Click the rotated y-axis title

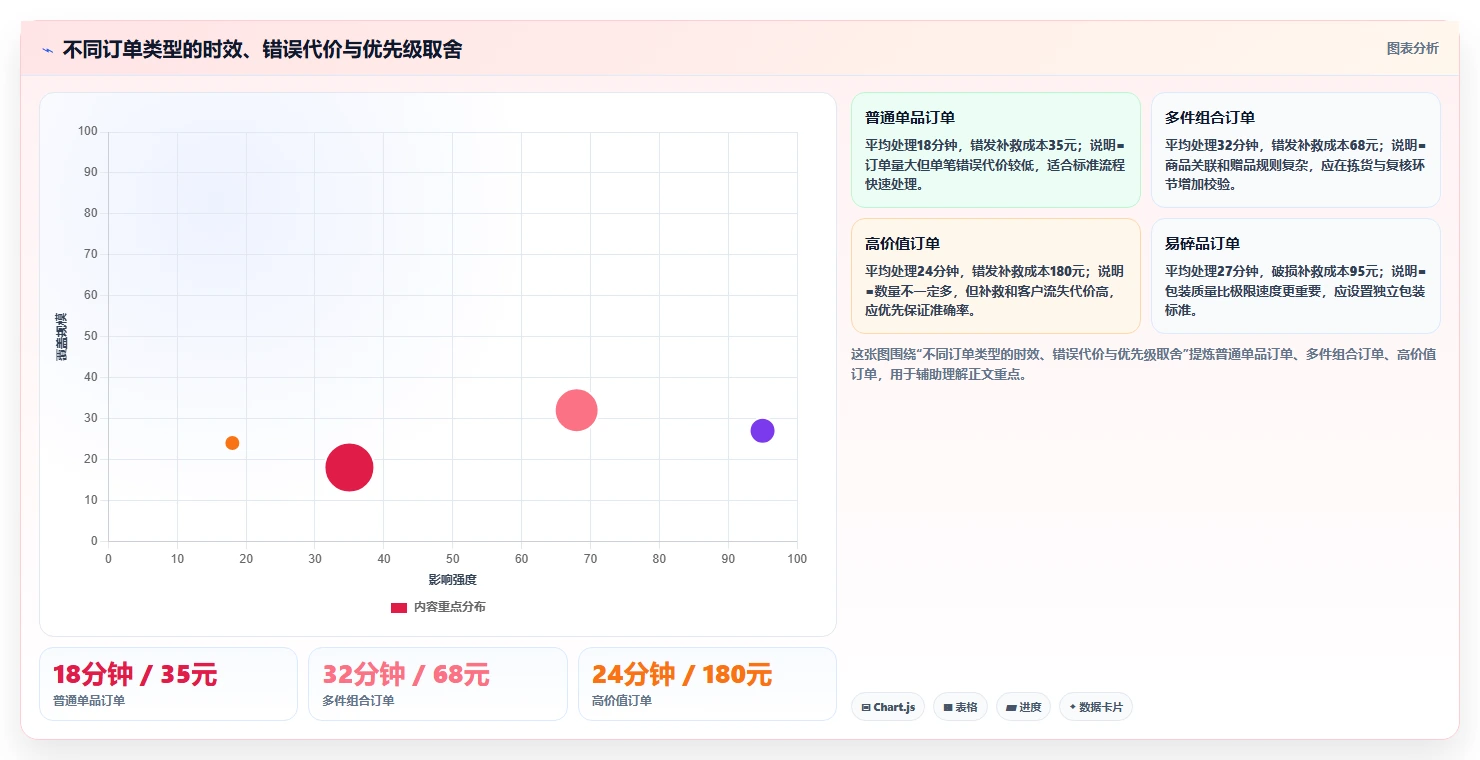62,337
